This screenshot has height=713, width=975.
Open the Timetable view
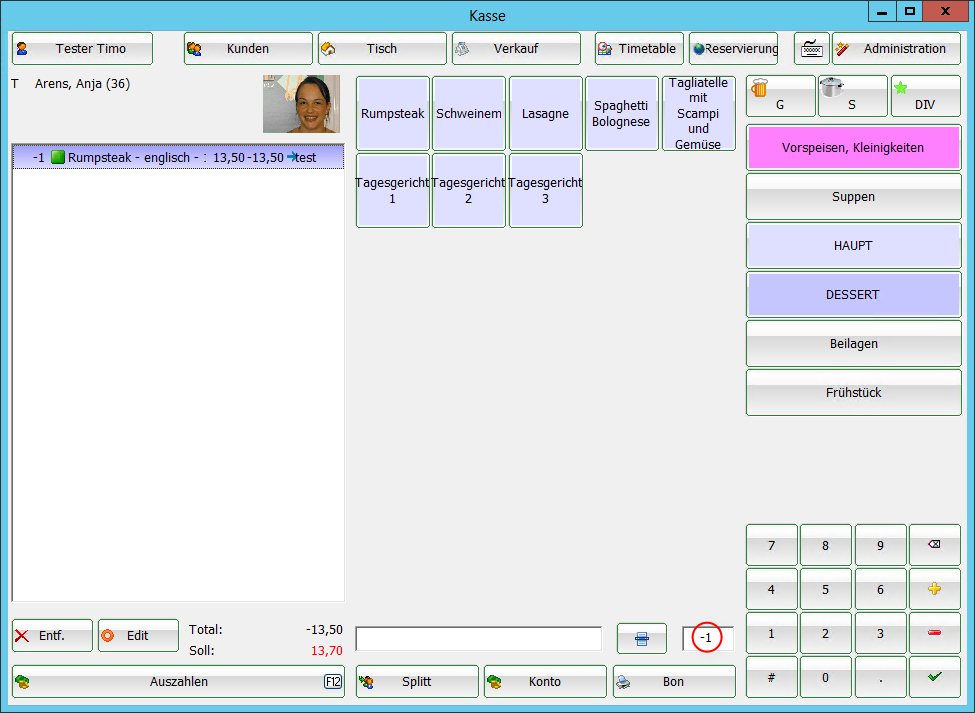[x=639, y=48]
